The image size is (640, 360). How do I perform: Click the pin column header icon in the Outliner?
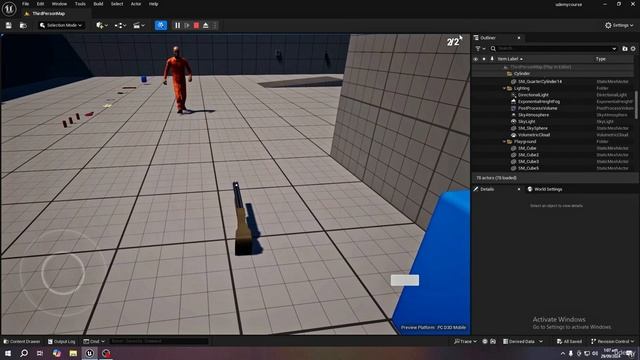[492, 59]
